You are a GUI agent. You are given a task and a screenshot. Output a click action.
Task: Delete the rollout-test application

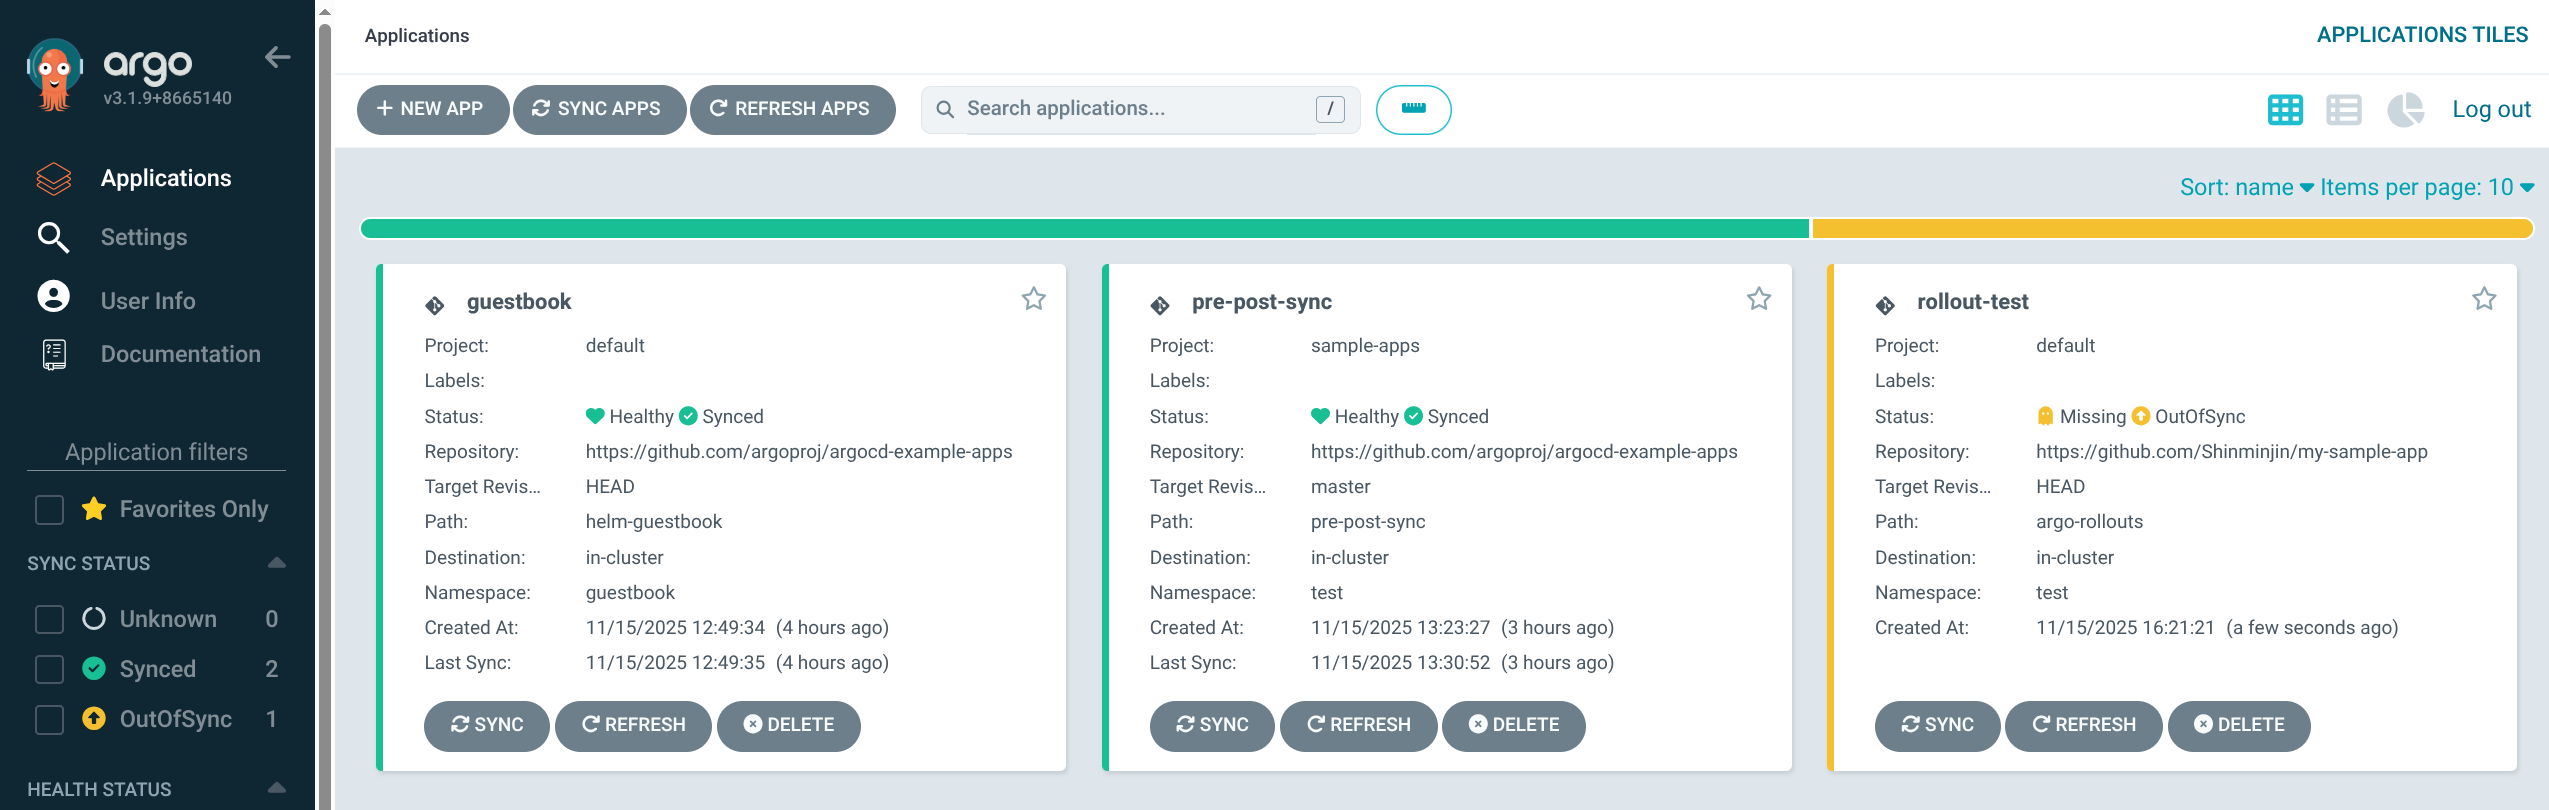point(2239,725)
